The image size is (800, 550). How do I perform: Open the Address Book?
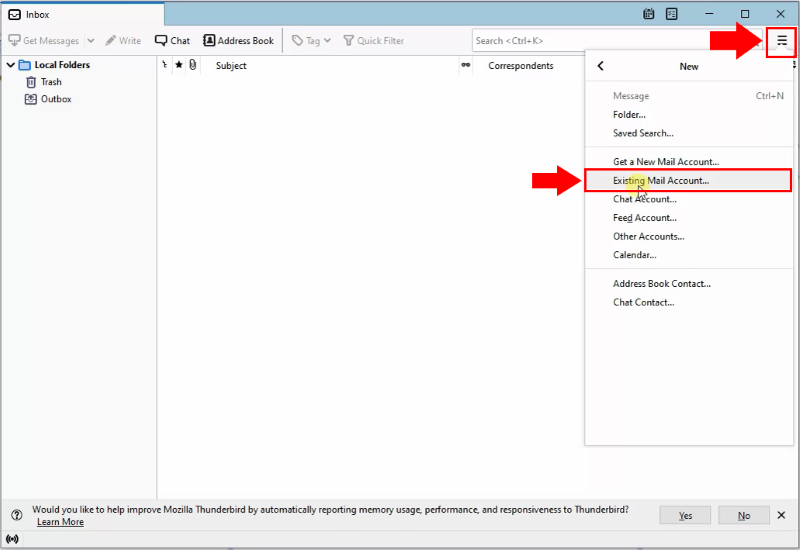(238, 40)
